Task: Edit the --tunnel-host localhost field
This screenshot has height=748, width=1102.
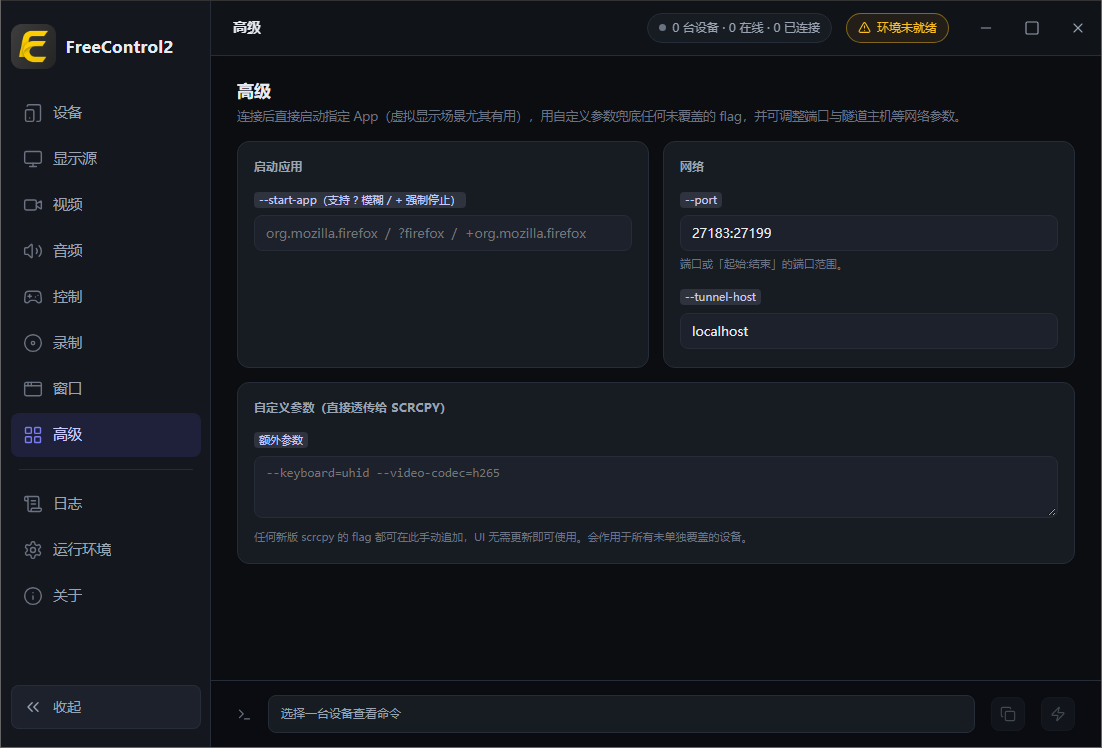Action: 869,331
